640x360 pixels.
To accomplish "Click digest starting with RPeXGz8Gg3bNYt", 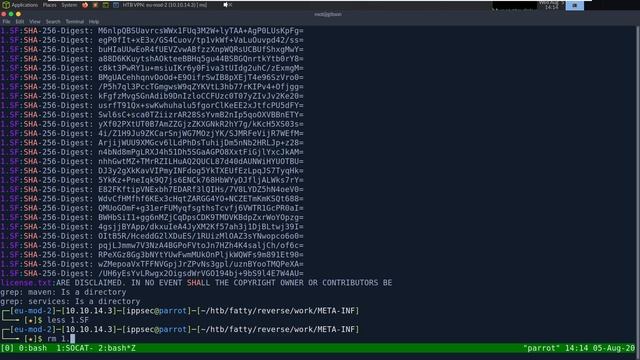I will pyautogui.click(x=200, y=255).
